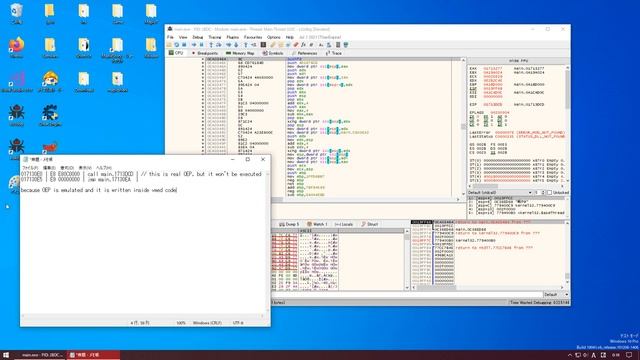640x360 pixels.
Task: Switch to the Symbols tab
Action: tap(273, 53)
